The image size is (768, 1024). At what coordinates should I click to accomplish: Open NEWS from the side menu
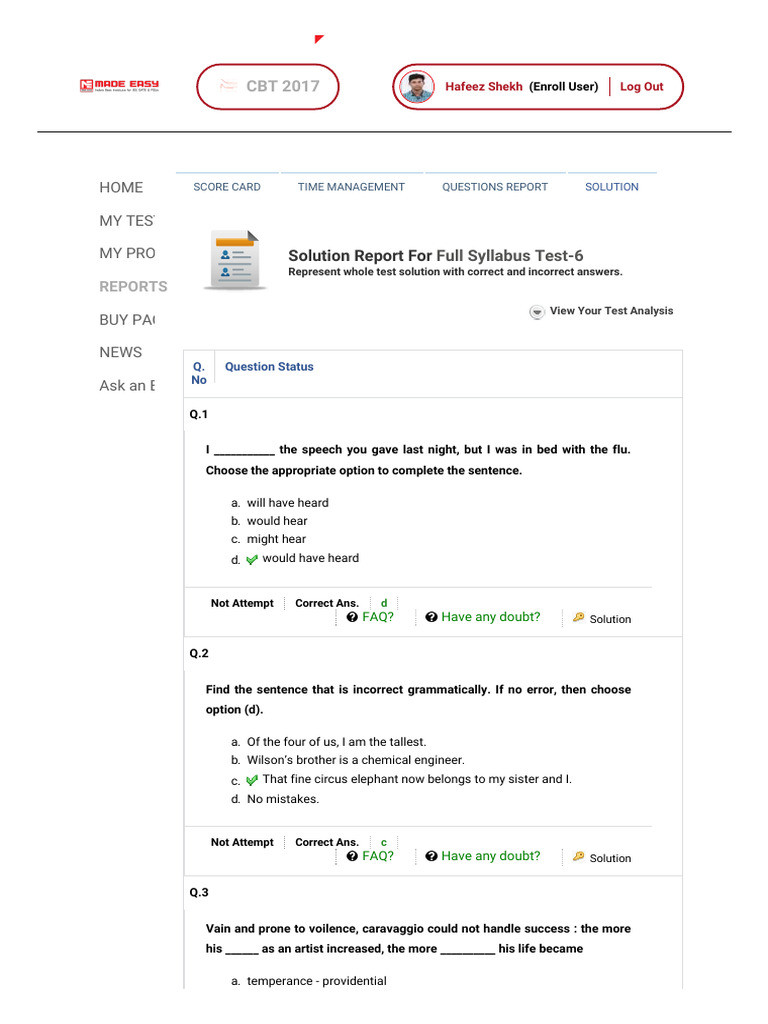(121, 352)
